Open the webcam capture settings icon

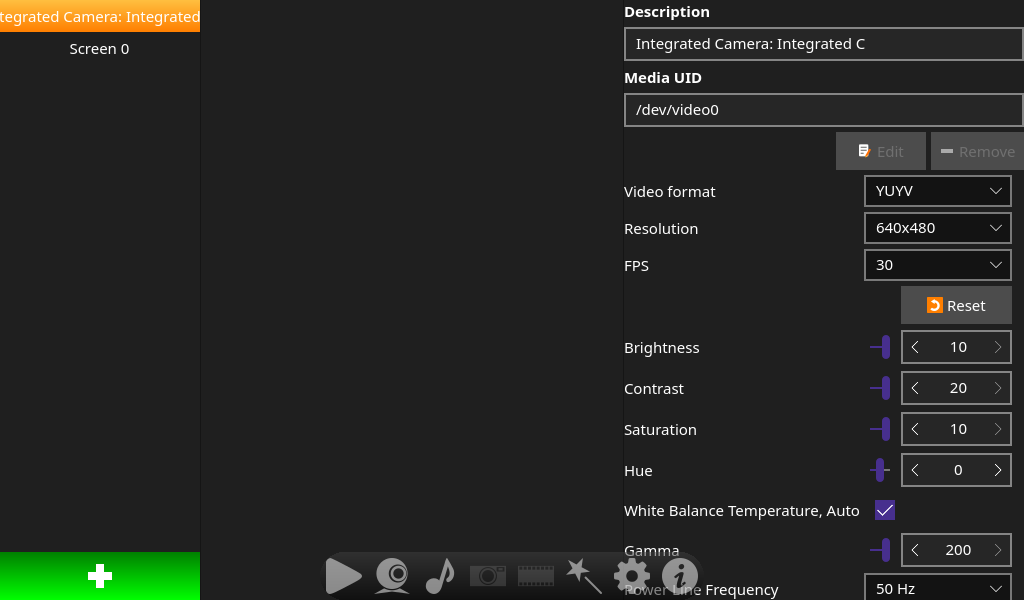point(391,575)
